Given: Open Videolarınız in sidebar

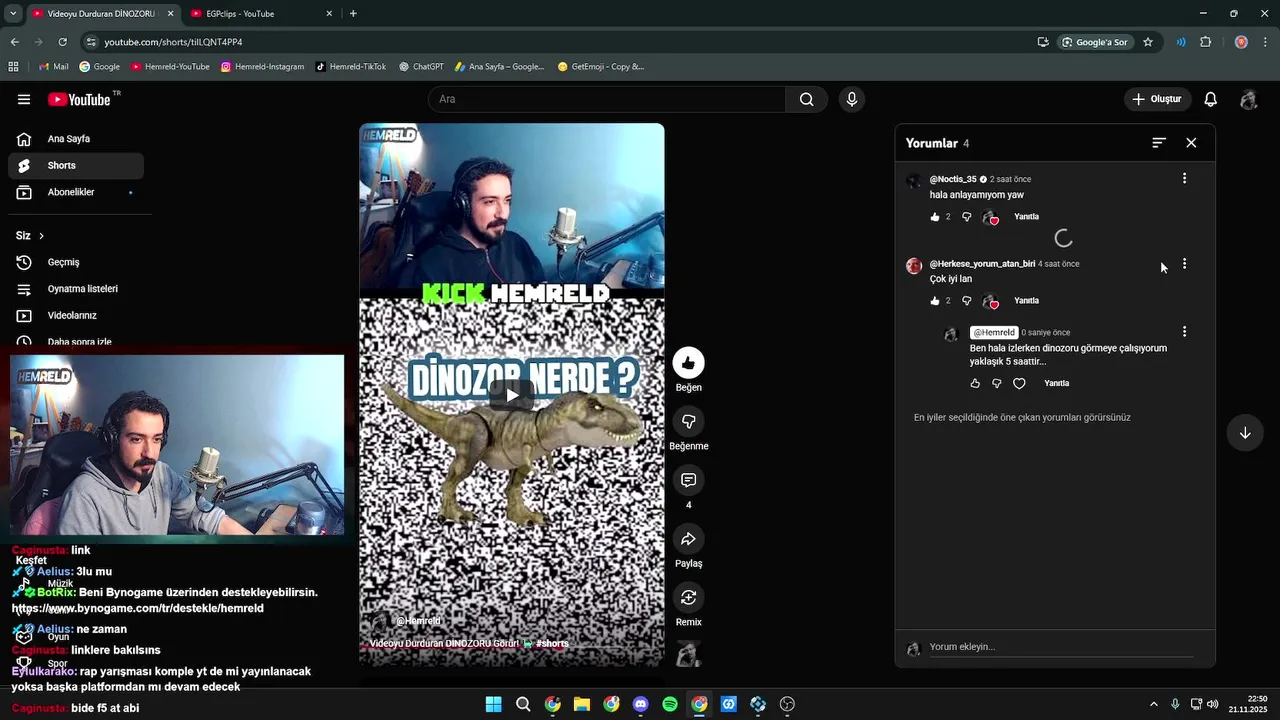Looking at the screenshot, I should click(76, 316).
